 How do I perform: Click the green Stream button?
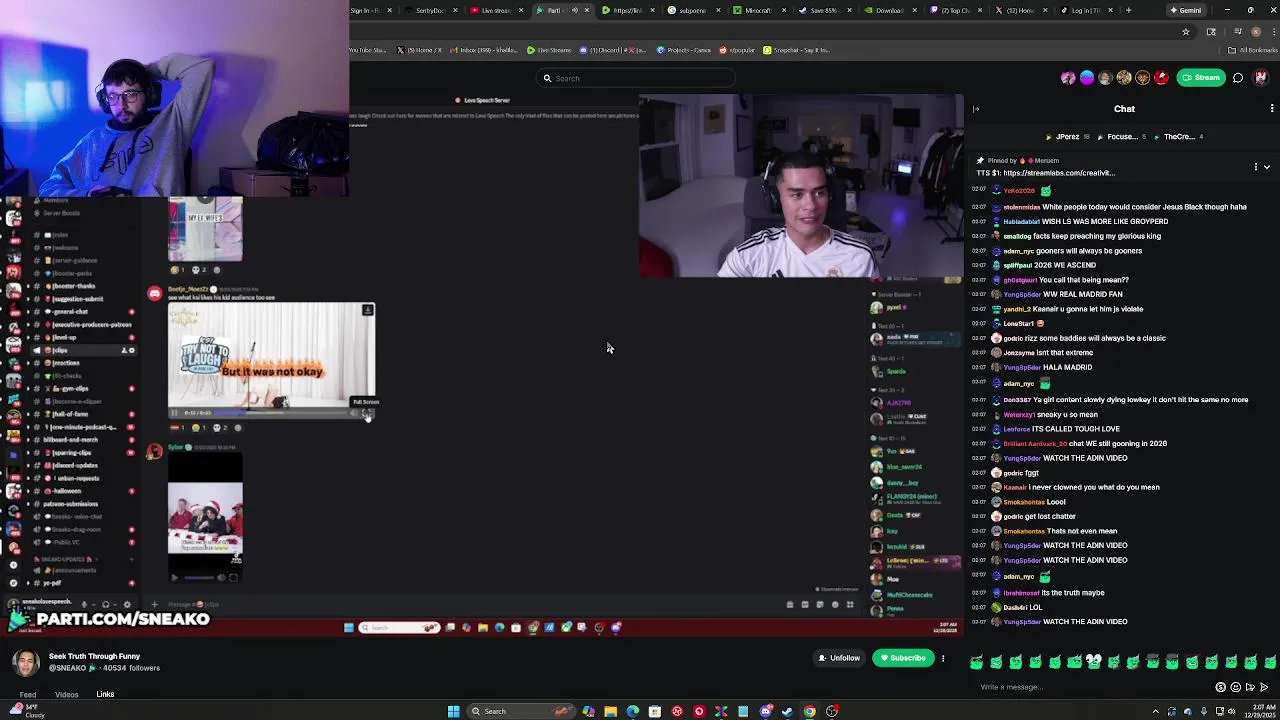click(x=1201, y=78)
